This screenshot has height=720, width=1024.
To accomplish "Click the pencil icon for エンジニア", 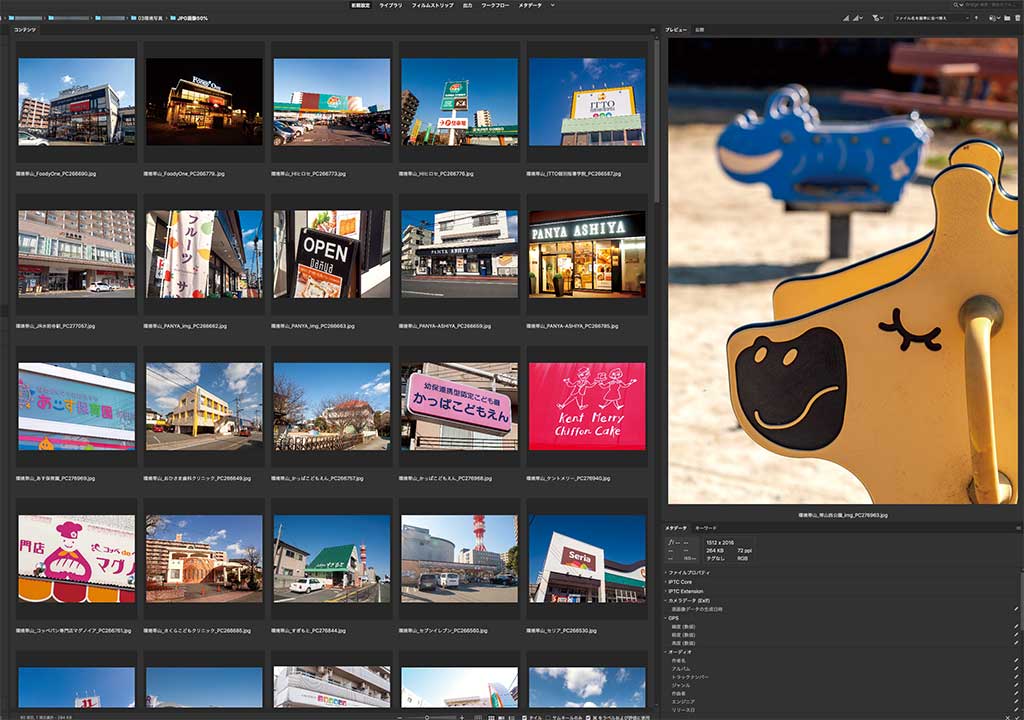I will coord(1016,702).
